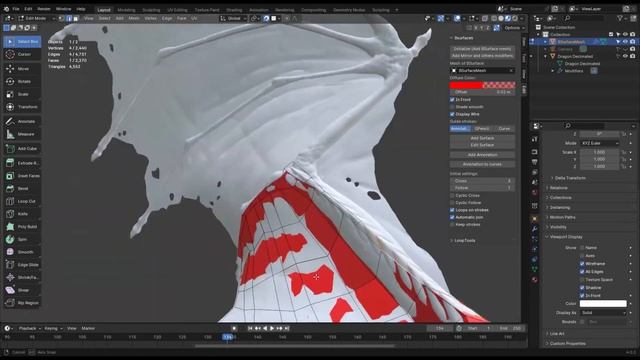Open the Window menu
This screenshot has width=640, height=360.
point(63,9)
